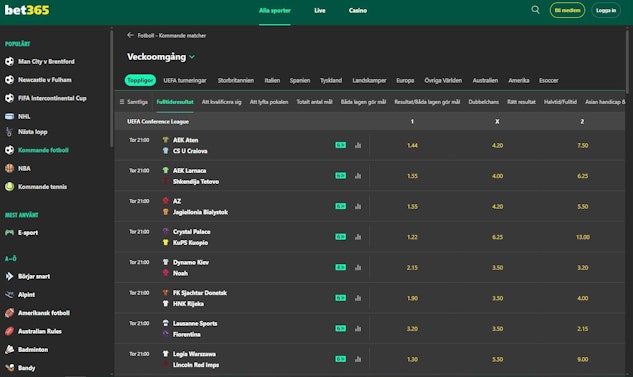Viewport: 633px width, 377px height.
Task: Open Australian Rules in sidebar
Action: click(x=40, y=331)
